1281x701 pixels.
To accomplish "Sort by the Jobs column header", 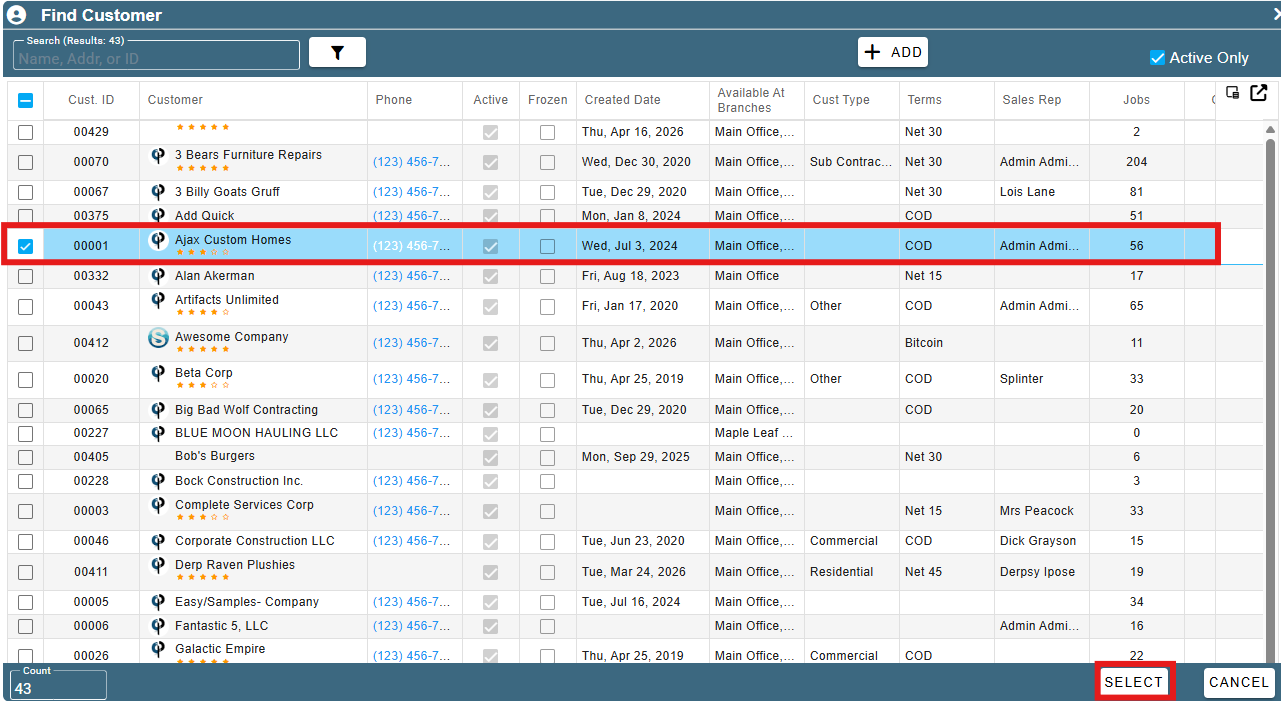I will pyautogui.click(x=1136, y=100).
